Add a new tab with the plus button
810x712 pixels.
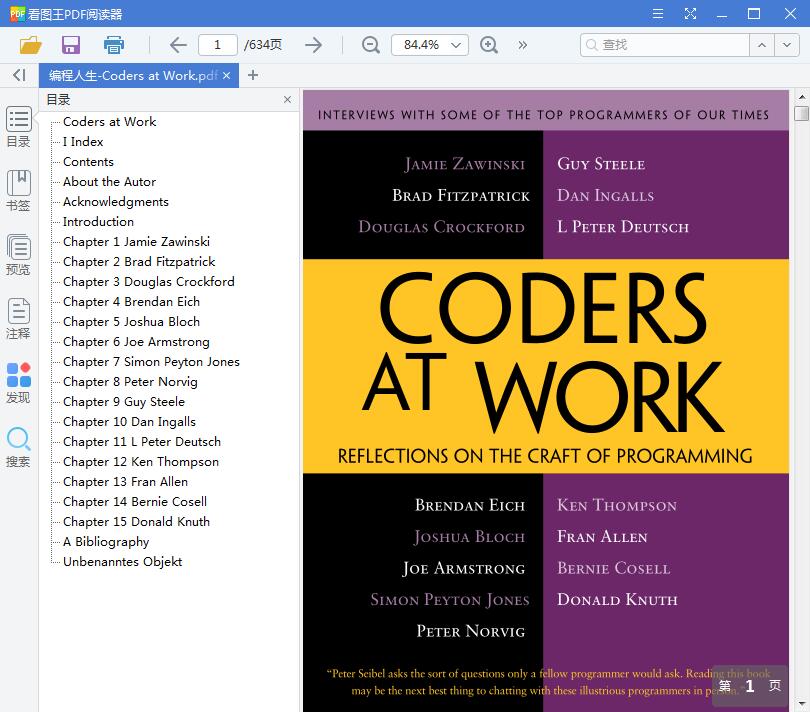[253, 75]
